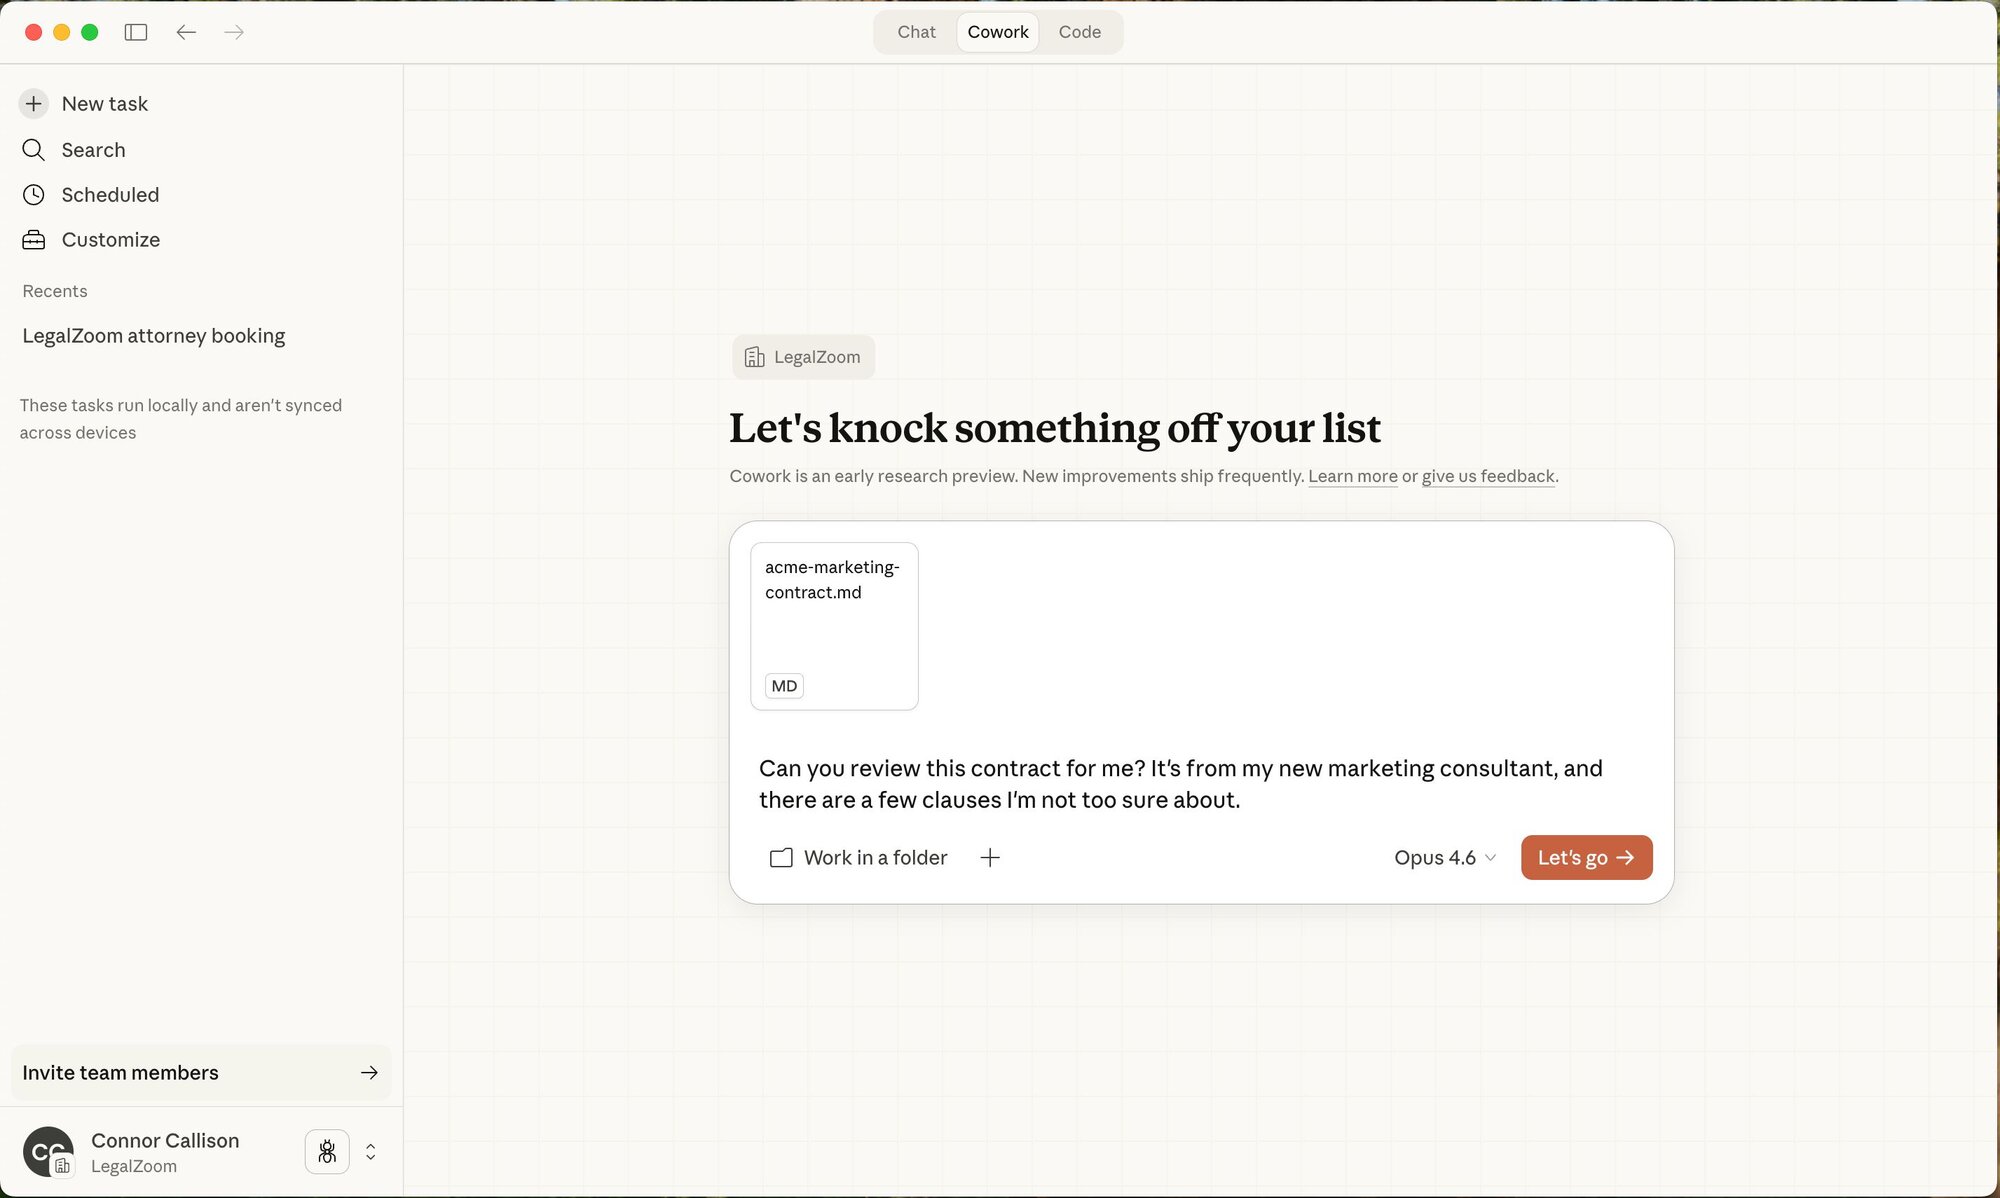Click the plus icon beside Work in a folder
The width and height of the screenshot is (2000, 1198).
click(990, 858)
